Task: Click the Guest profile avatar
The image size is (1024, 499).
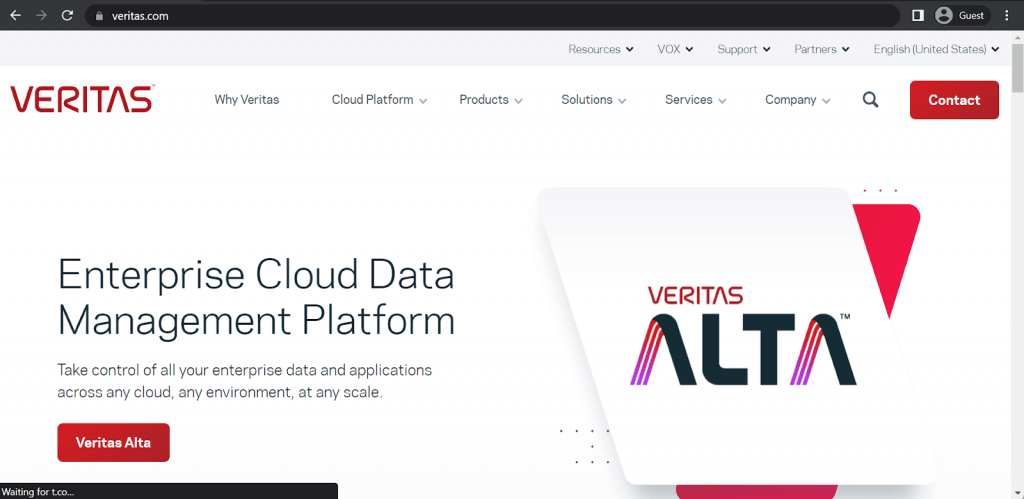Action: tap(943, 16)
